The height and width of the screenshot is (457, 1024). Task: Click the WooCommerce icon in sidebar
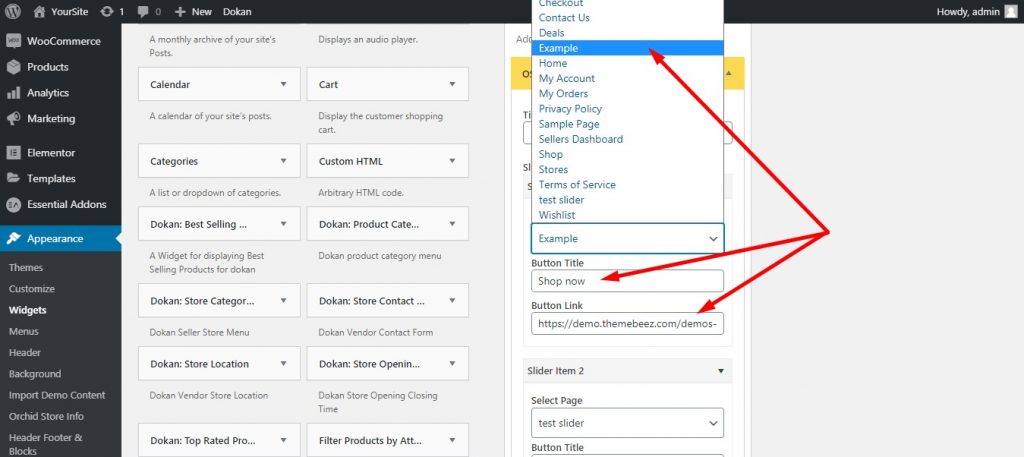pyautogui.click(x=14, y=41)
